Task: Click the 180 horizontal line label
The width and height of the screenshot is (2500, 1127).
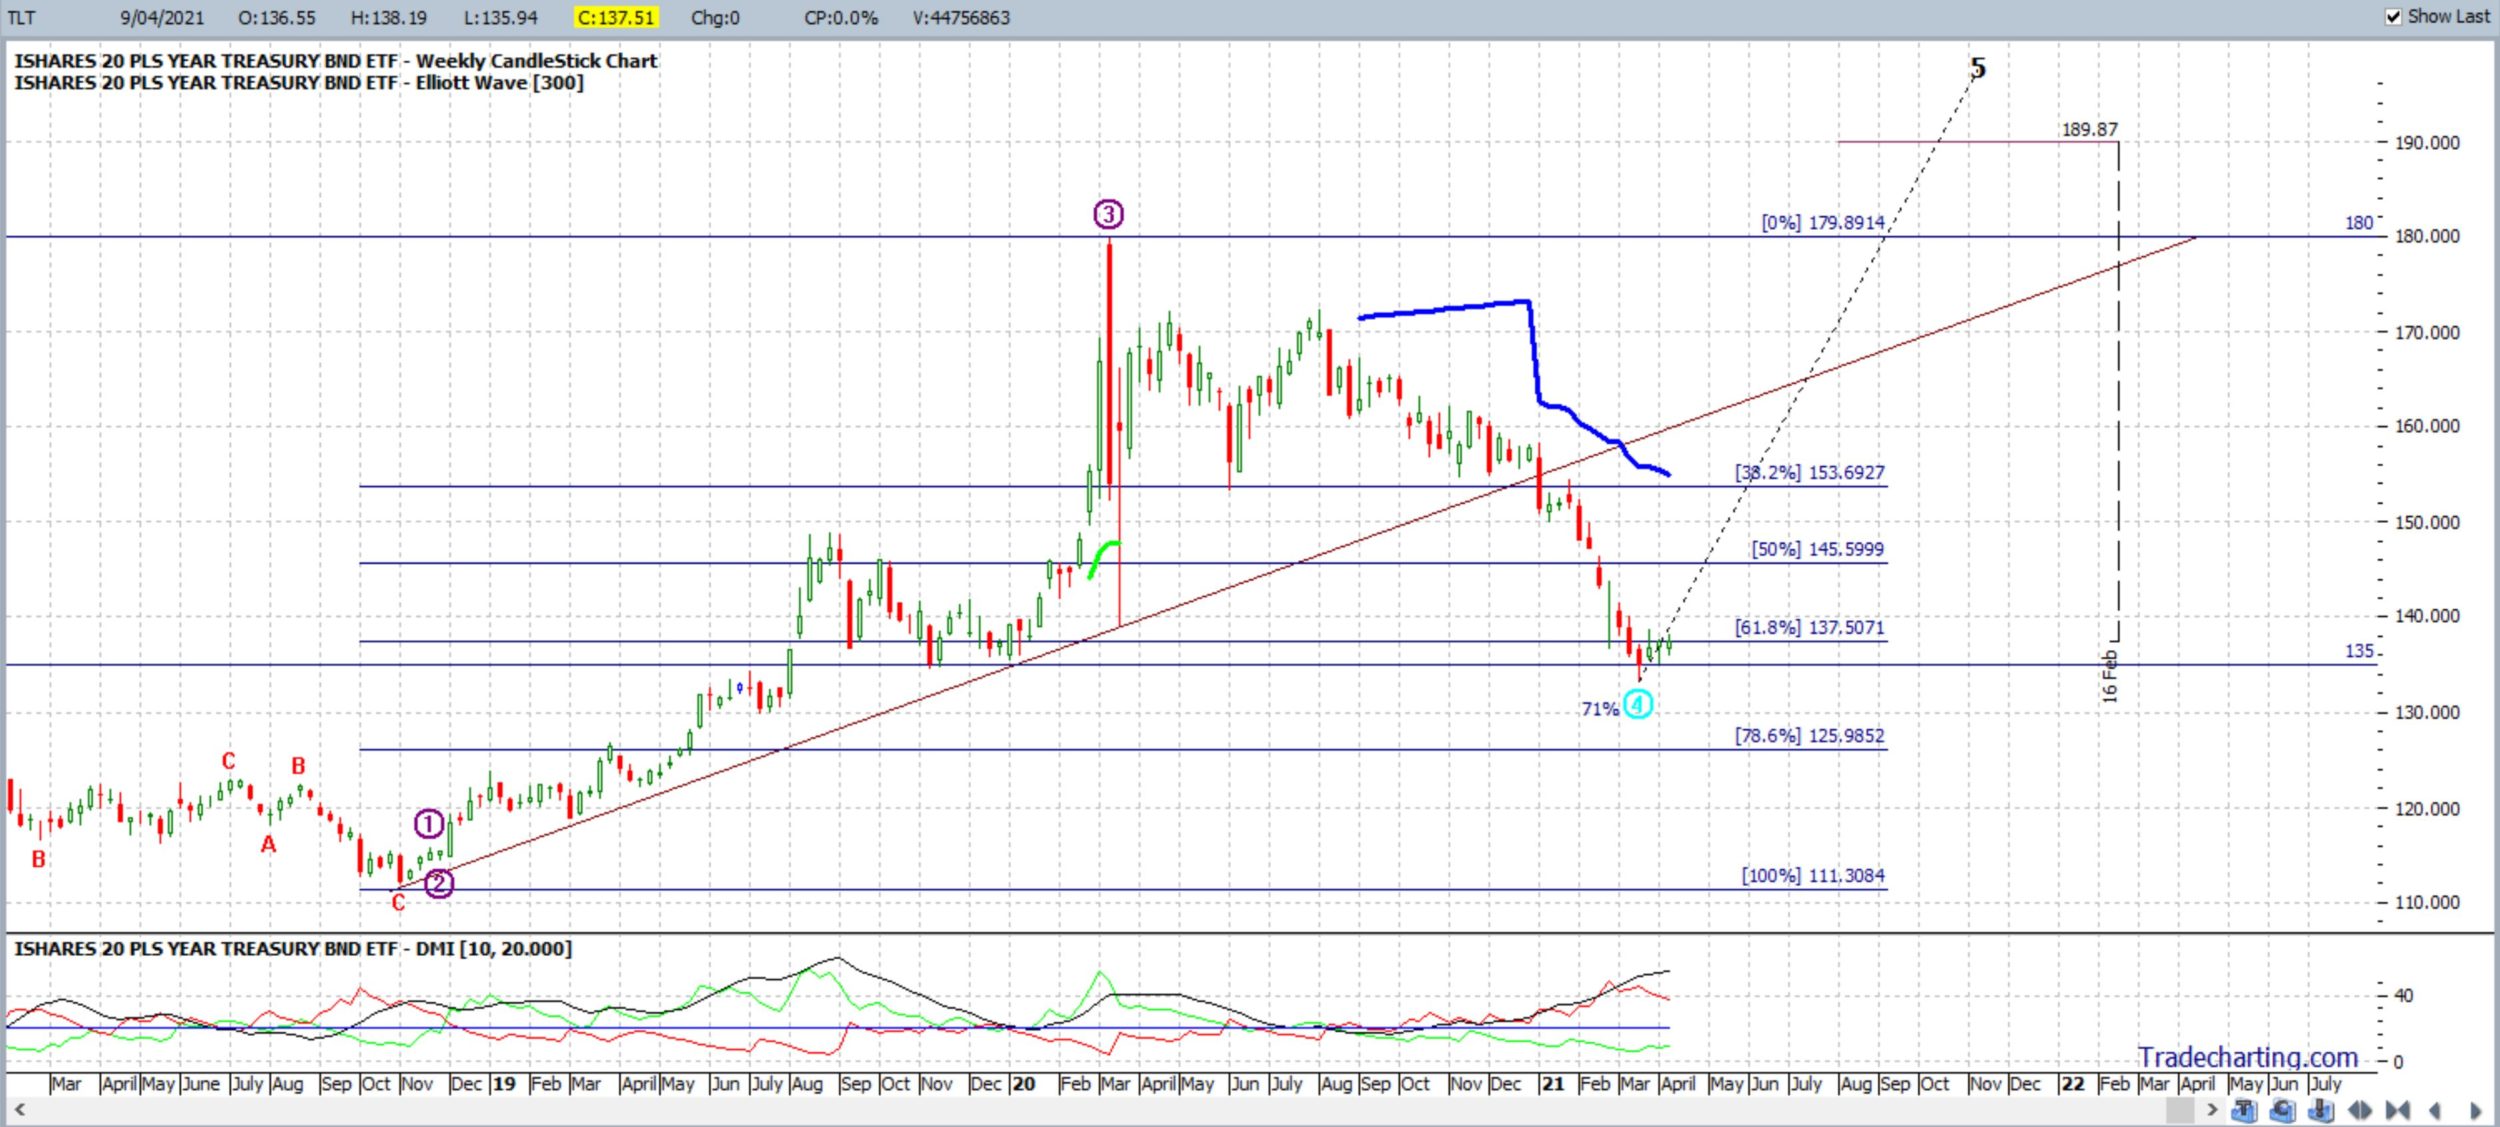Action: (2359, 223)
